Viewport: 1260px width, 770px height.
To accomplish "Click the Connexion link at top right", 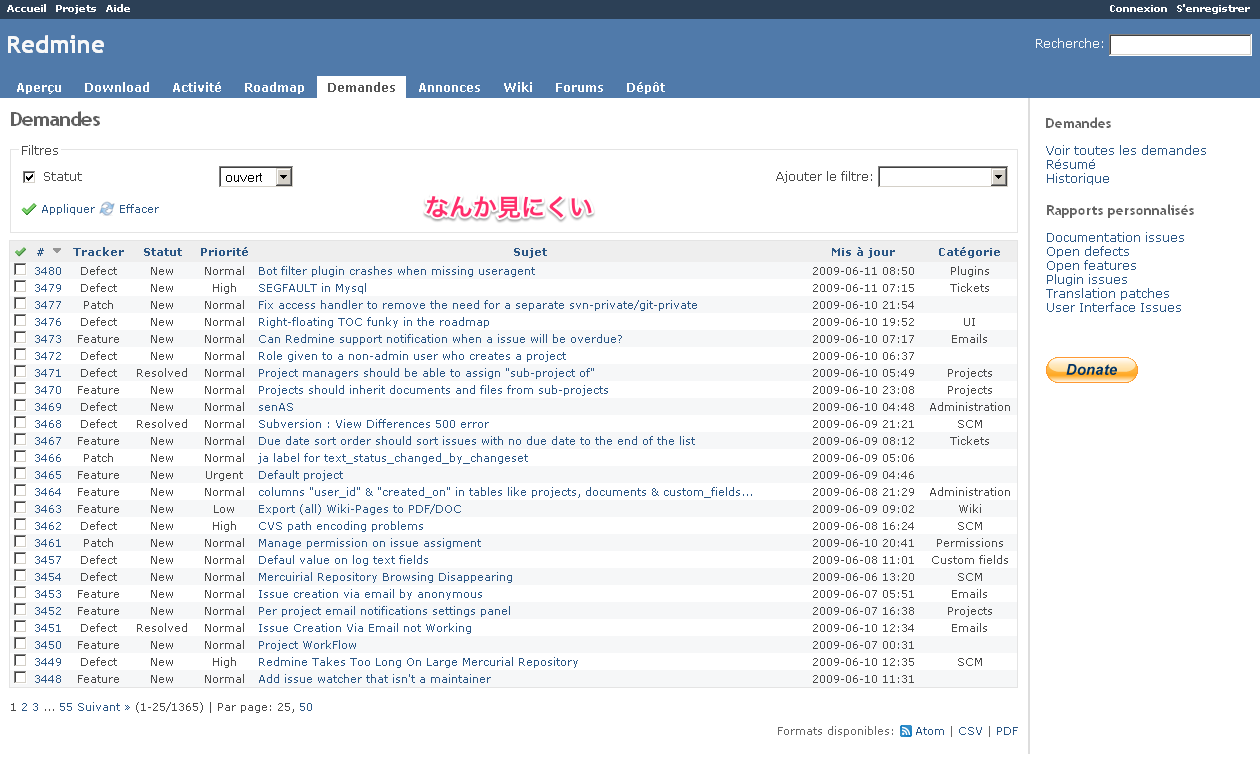I will (x=1138, y=8).
